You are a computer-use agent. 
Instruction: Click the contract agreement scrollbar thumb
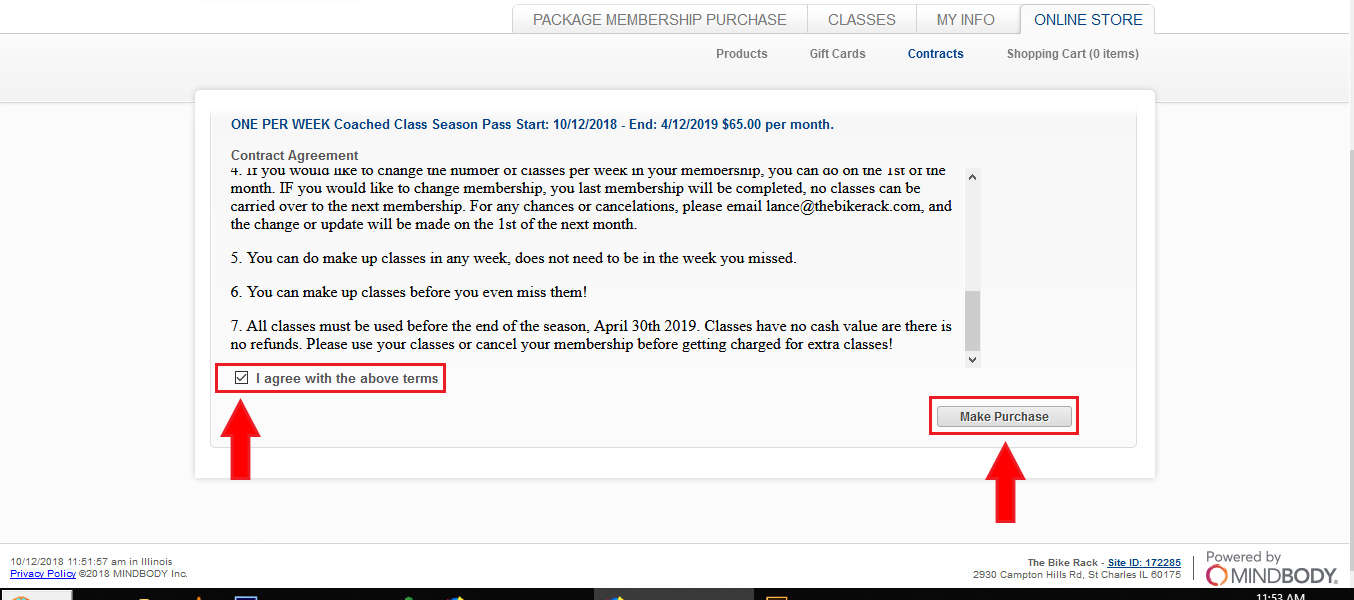coord(972,318)
